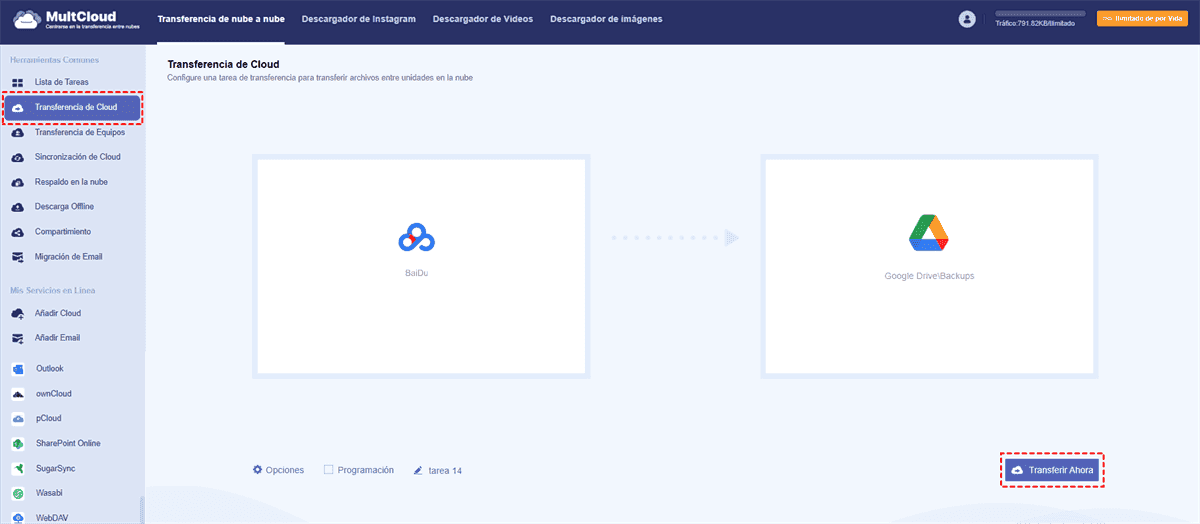Click the WebDAV service icon

(x=18, y=519)
